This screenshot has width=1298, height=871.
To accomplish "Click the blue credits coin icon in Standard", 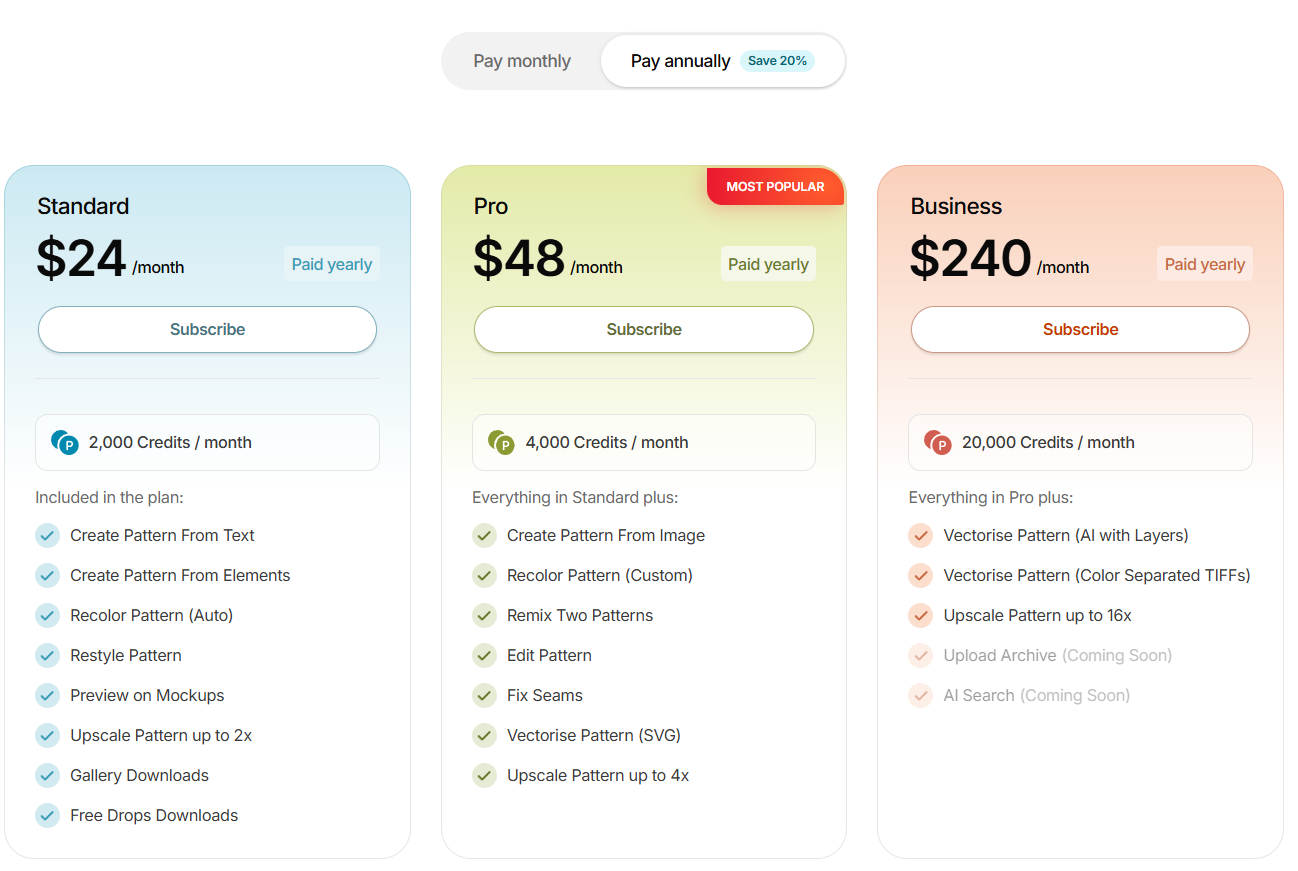I will click(x=65, y=442).
